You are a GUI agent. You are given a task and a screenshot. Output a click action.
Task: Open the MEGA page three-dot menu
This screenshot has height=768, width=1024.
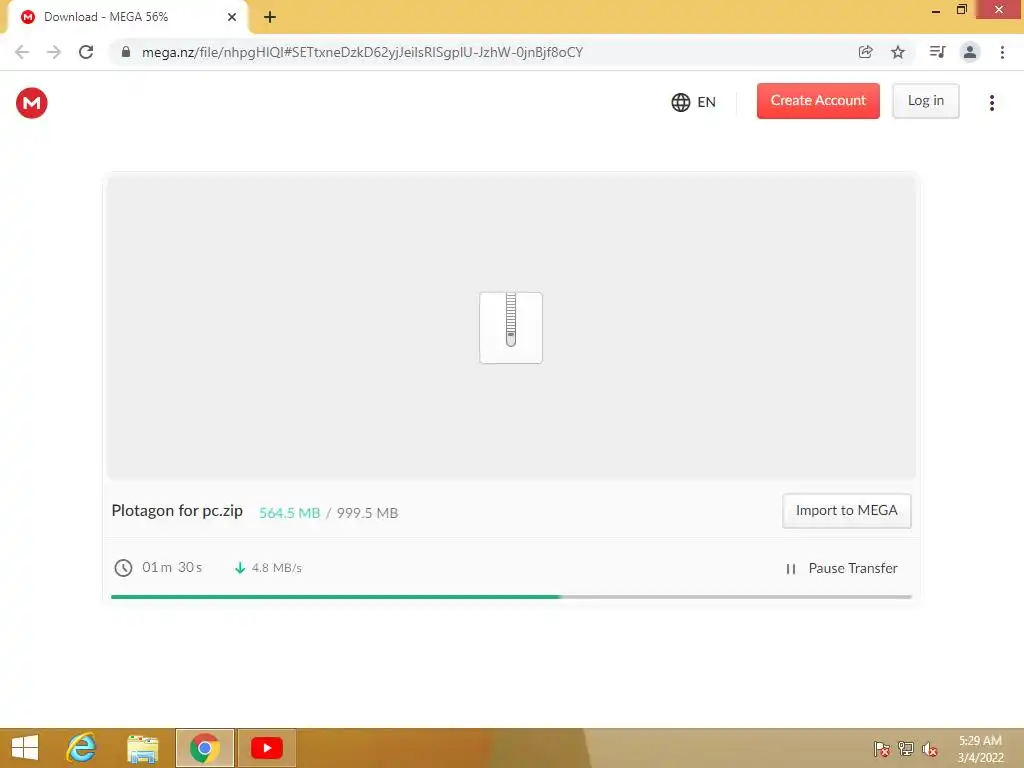pyautogui.click(x=991, y=103)
